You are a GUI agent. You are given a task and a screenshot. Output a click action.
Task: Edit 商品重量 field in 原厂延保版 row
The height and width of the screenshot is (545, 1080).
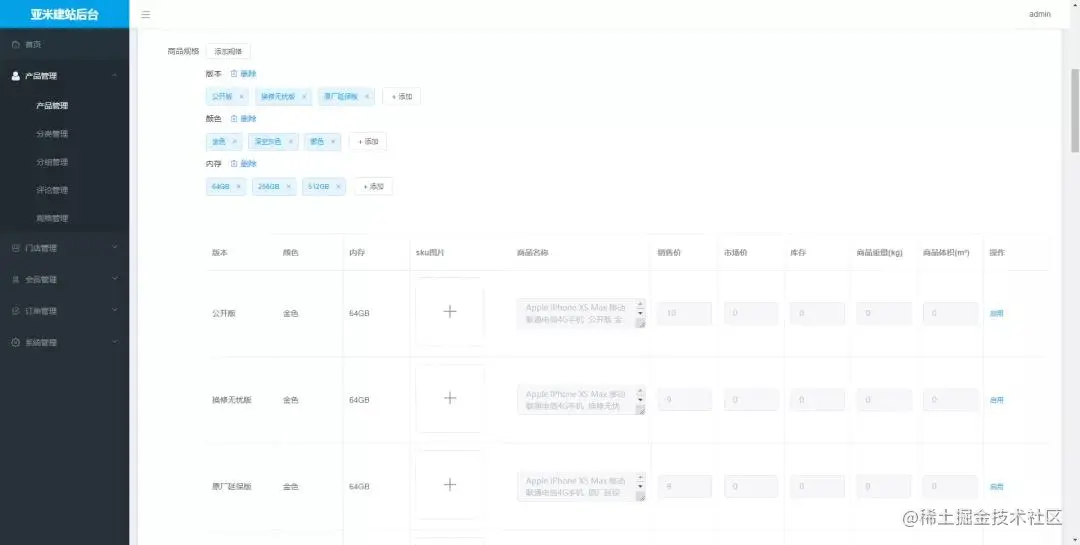pos(884,486)
